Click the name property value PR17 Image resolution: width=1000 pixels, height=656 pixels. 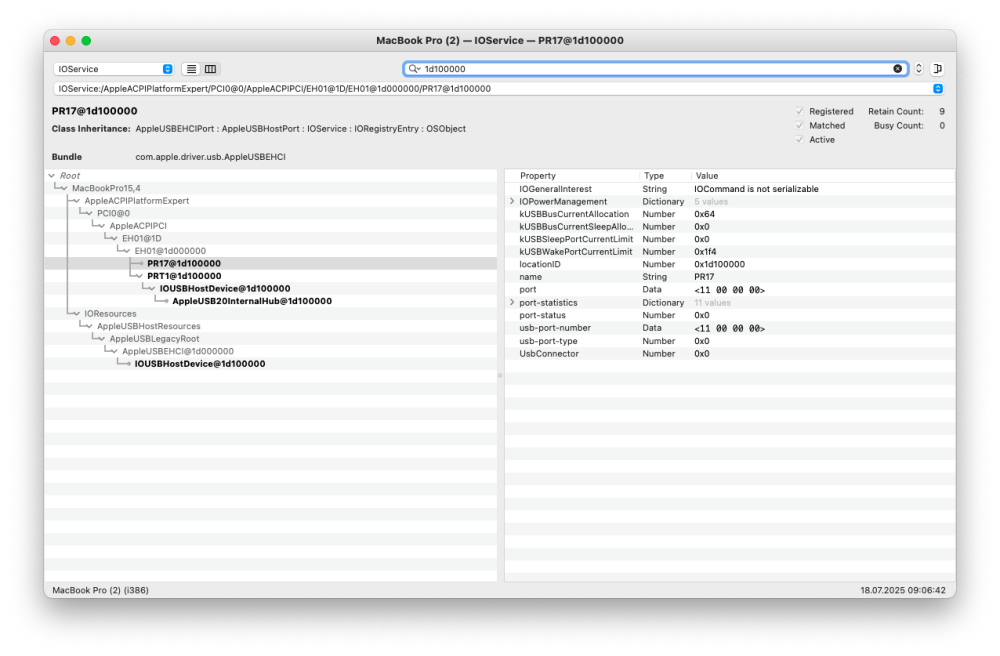(x=704, y=277)
